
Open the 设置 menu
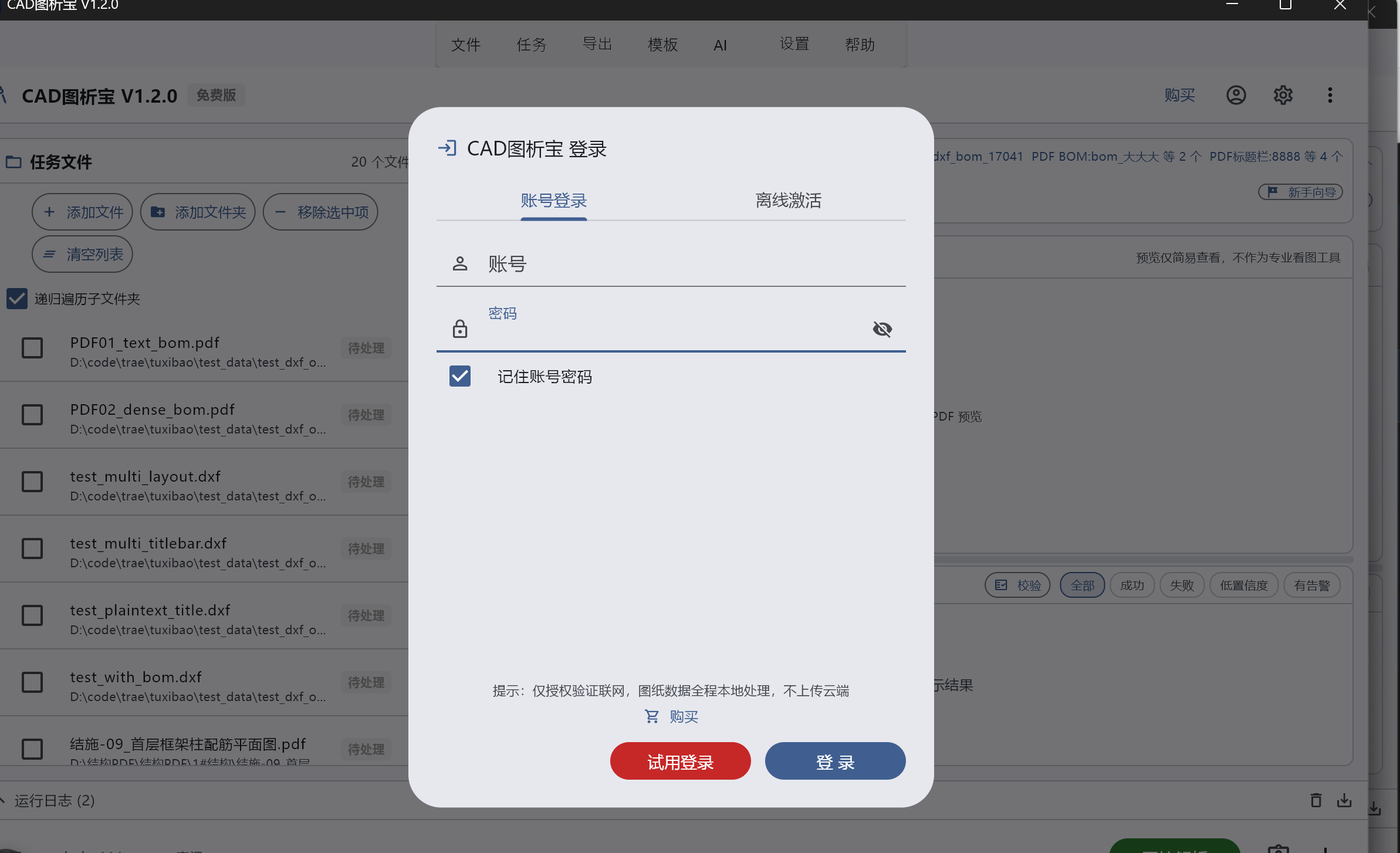(x=794, y=45)
